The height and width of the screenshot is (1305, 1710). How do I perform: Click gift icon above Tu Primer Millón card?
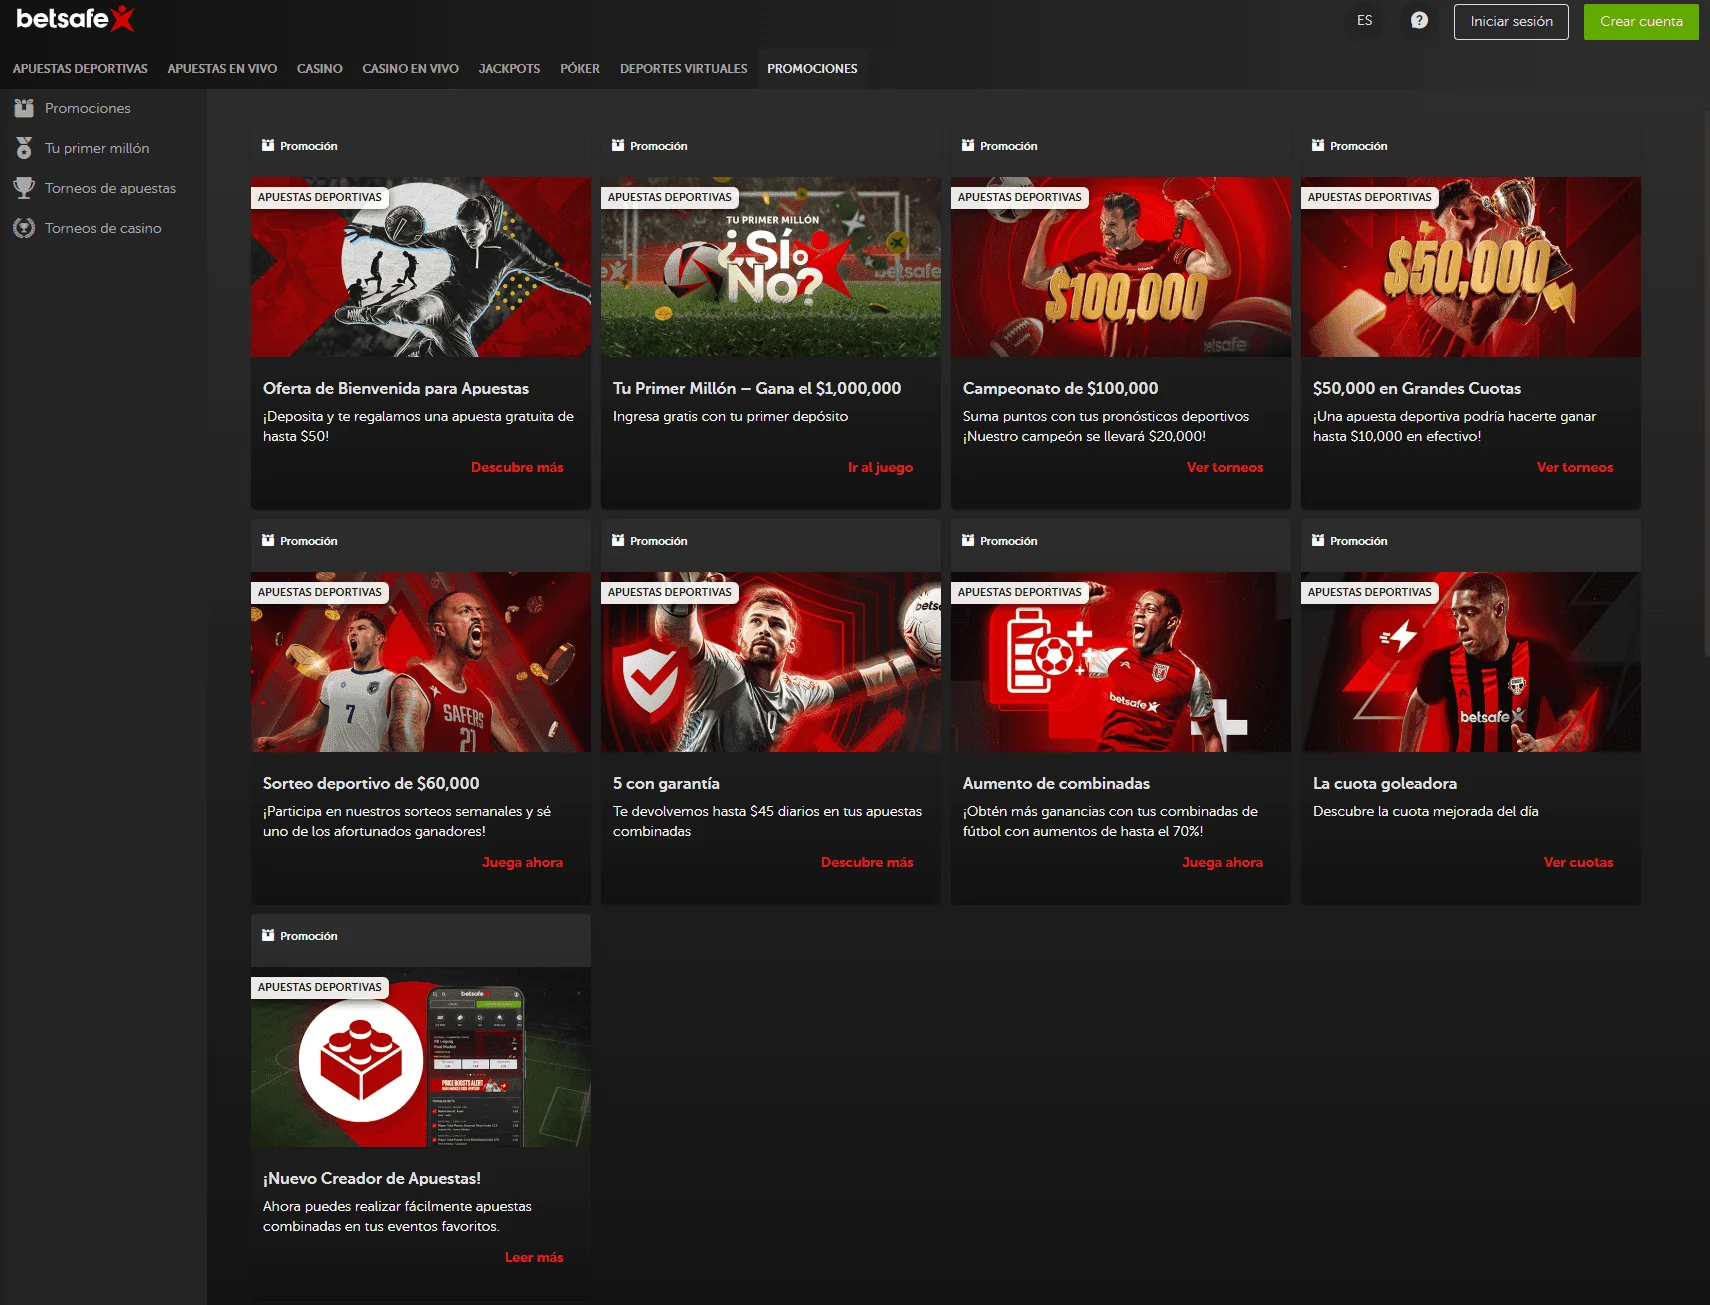click(x=618, y=146)
